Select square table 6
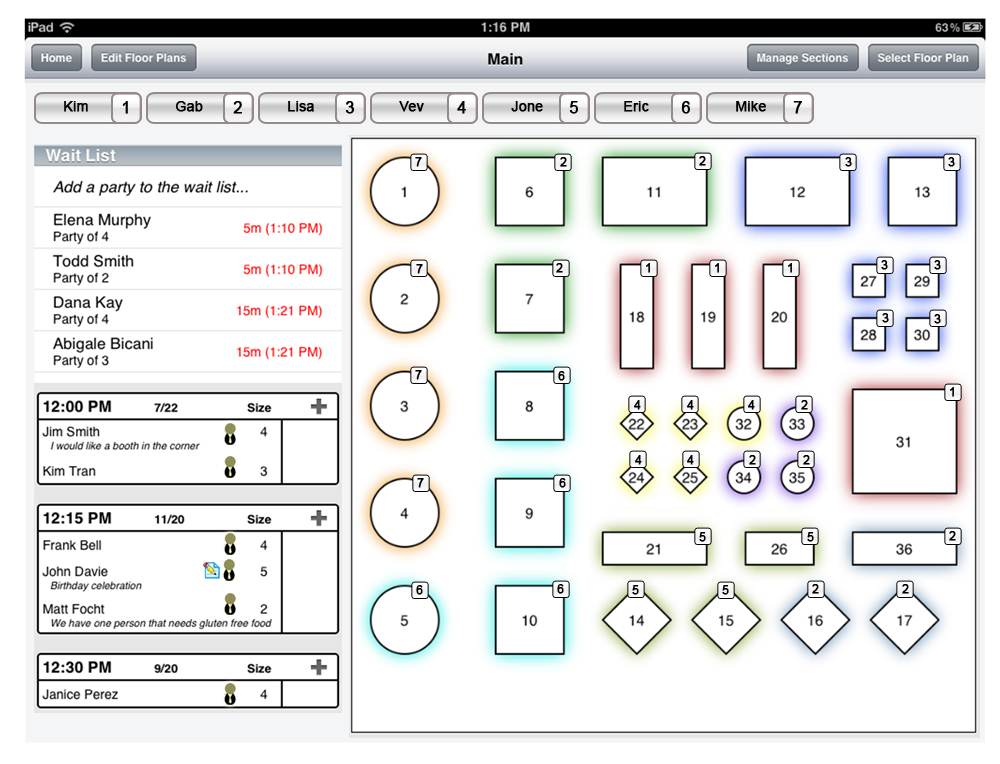 coord(529,191)
